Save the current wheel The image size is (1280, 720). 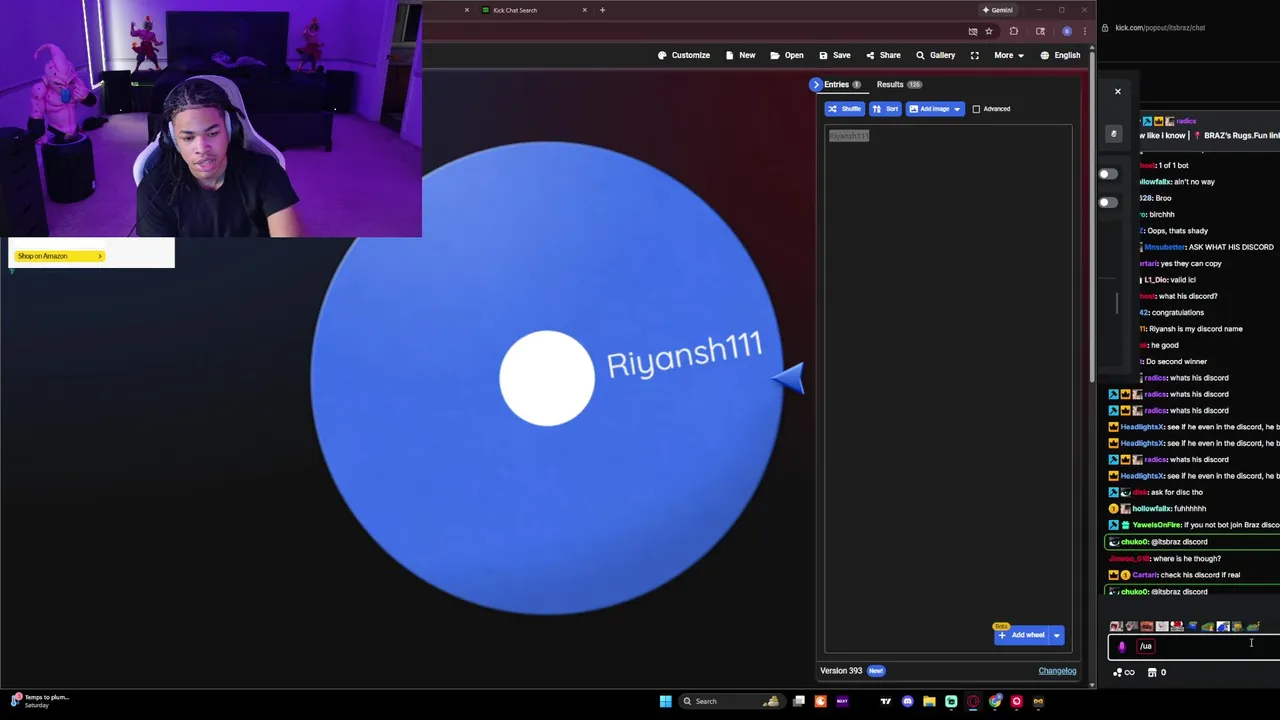(x=835, y=55)
